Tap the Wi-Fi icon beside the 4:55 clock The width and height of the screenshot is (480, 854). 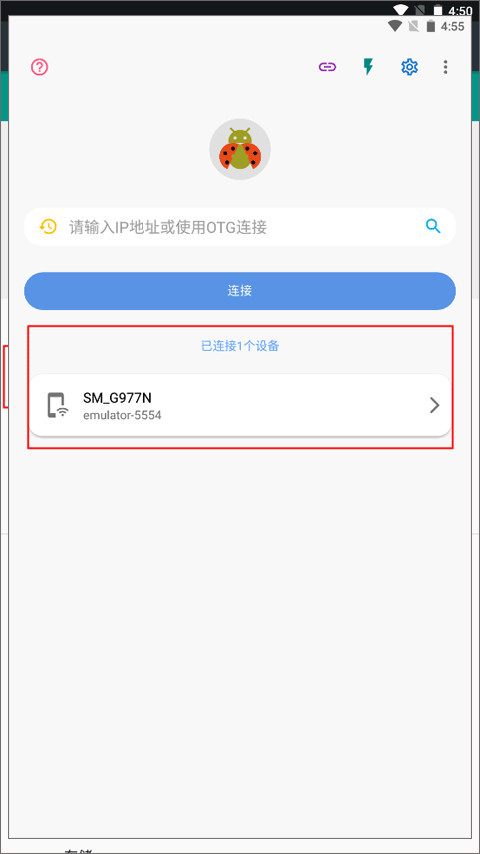[395, 26]
